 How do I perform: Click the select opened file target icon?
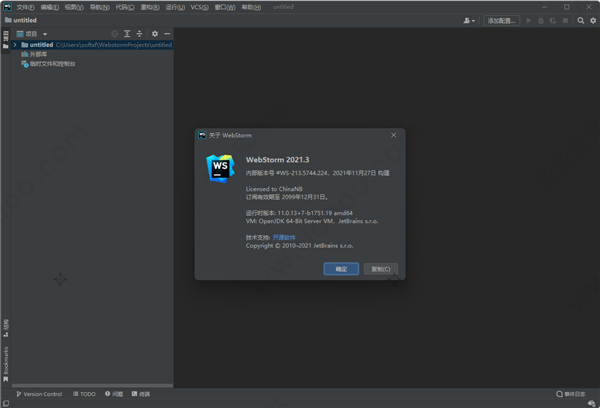pos(114,34)
